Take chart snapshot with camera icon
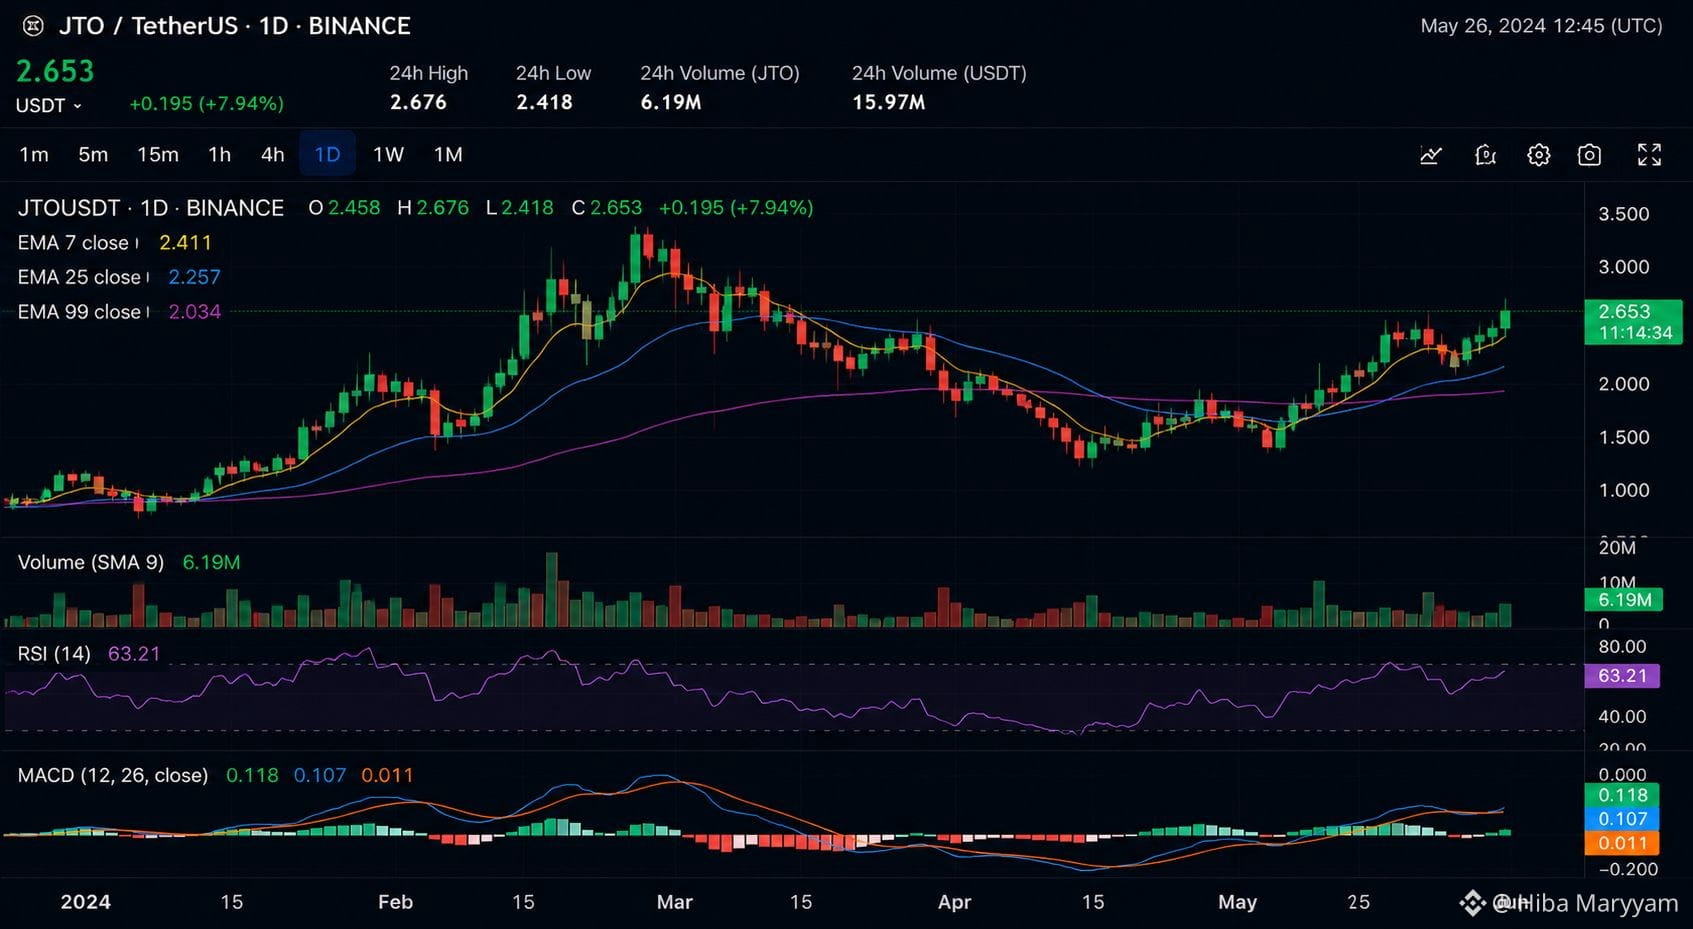 [1589, 155]
